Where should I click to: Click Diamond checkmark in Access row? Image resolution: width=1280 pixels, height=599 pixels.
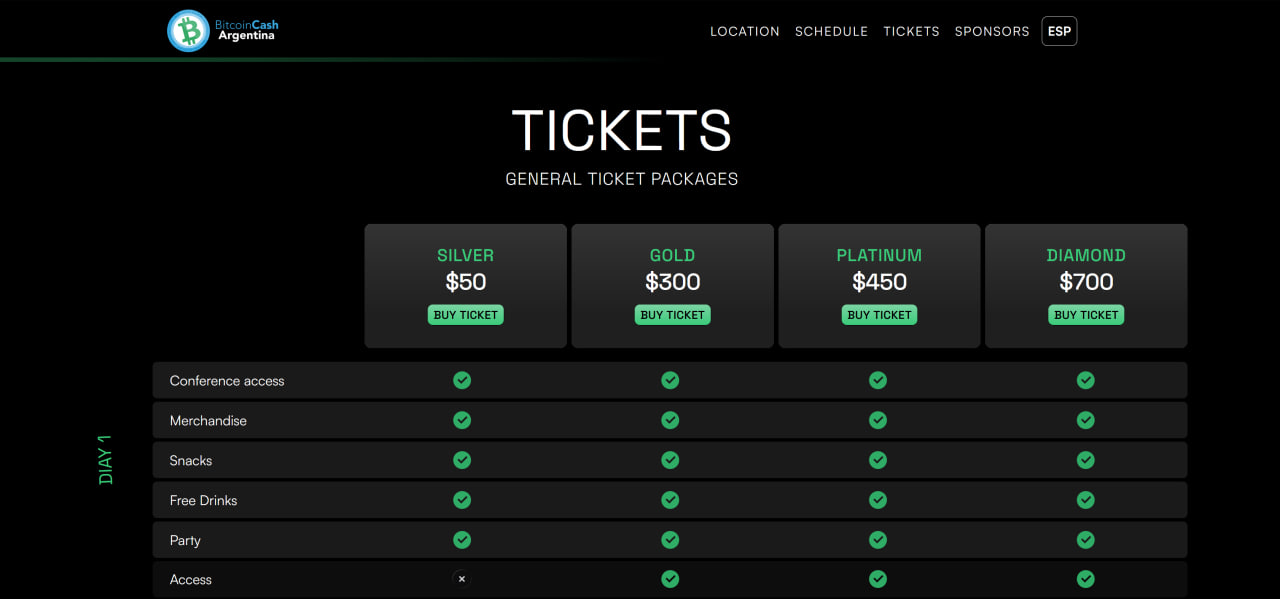(1086, 579)
